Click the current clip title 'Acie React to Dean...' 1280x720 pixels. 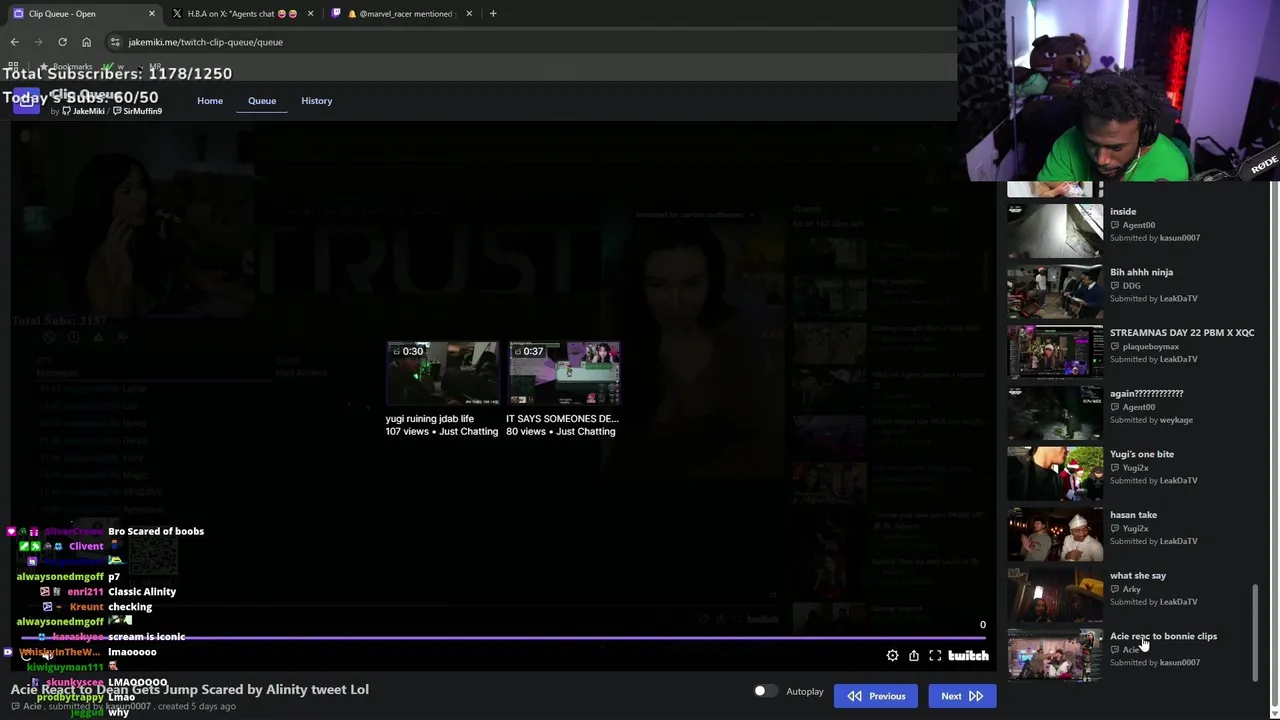[x=190, y=689]
